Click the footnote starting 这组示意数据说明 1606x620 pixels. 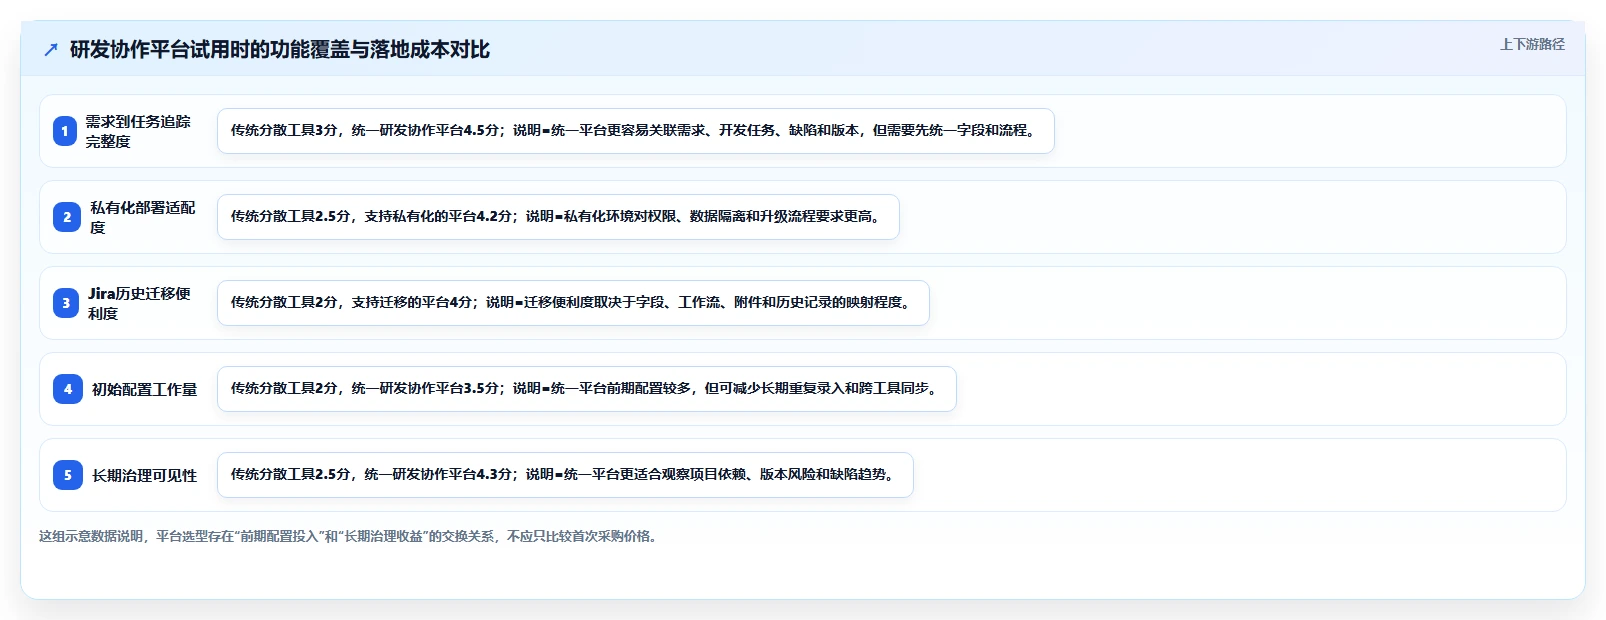(x=350, y=536)
